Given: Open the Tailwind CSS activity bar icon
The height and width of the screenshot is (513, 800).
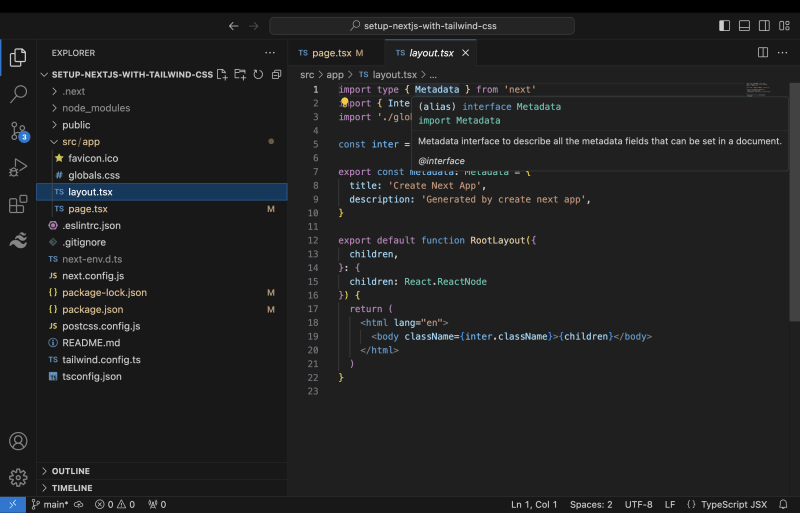Looking at the screenshot, I should (18, 240).
